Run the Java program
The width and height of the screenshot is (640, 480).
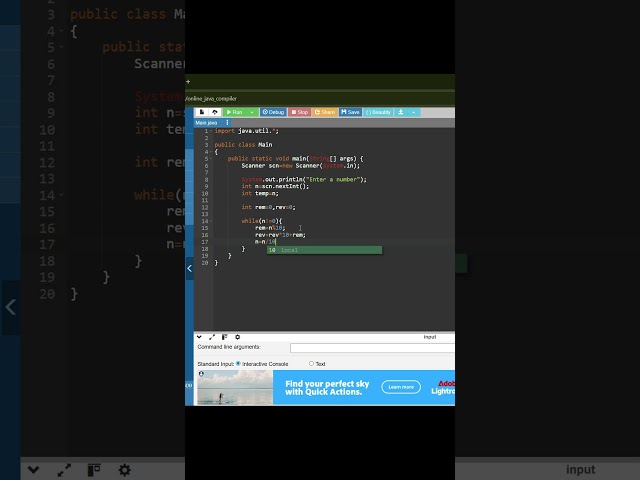(235, 112)
